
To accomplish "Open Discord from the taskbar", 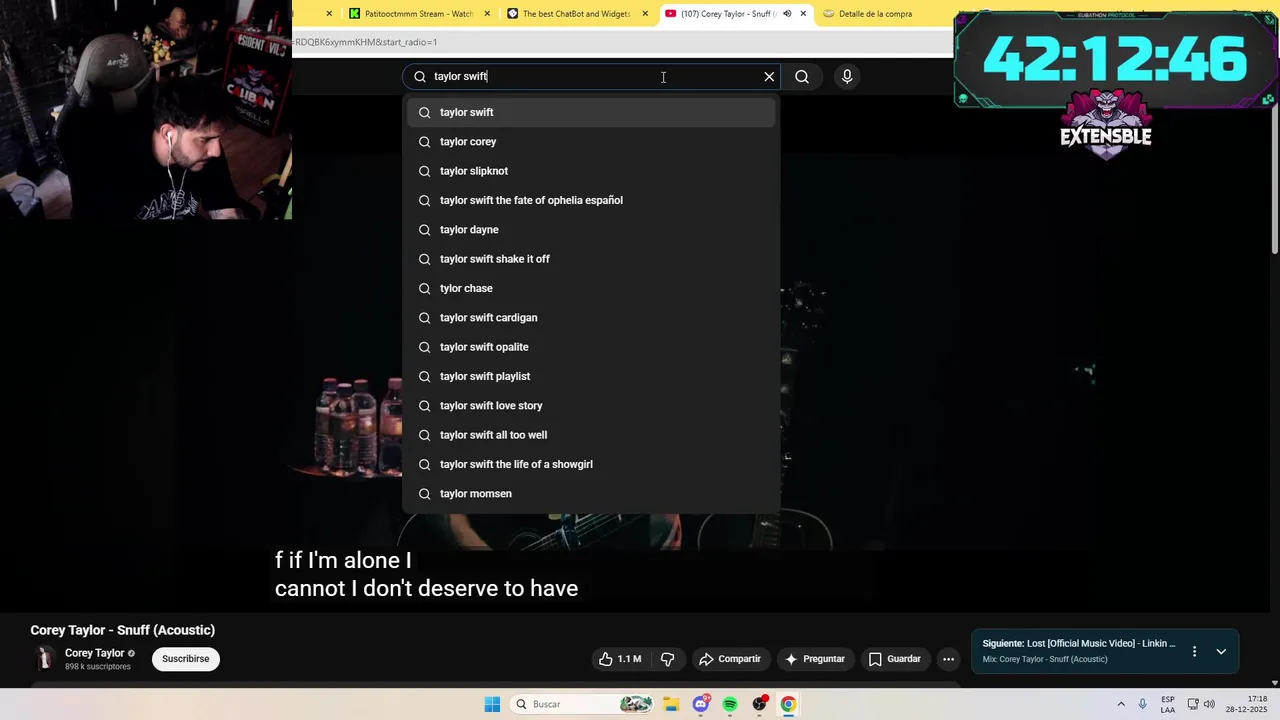I will [x=701, y=704].
